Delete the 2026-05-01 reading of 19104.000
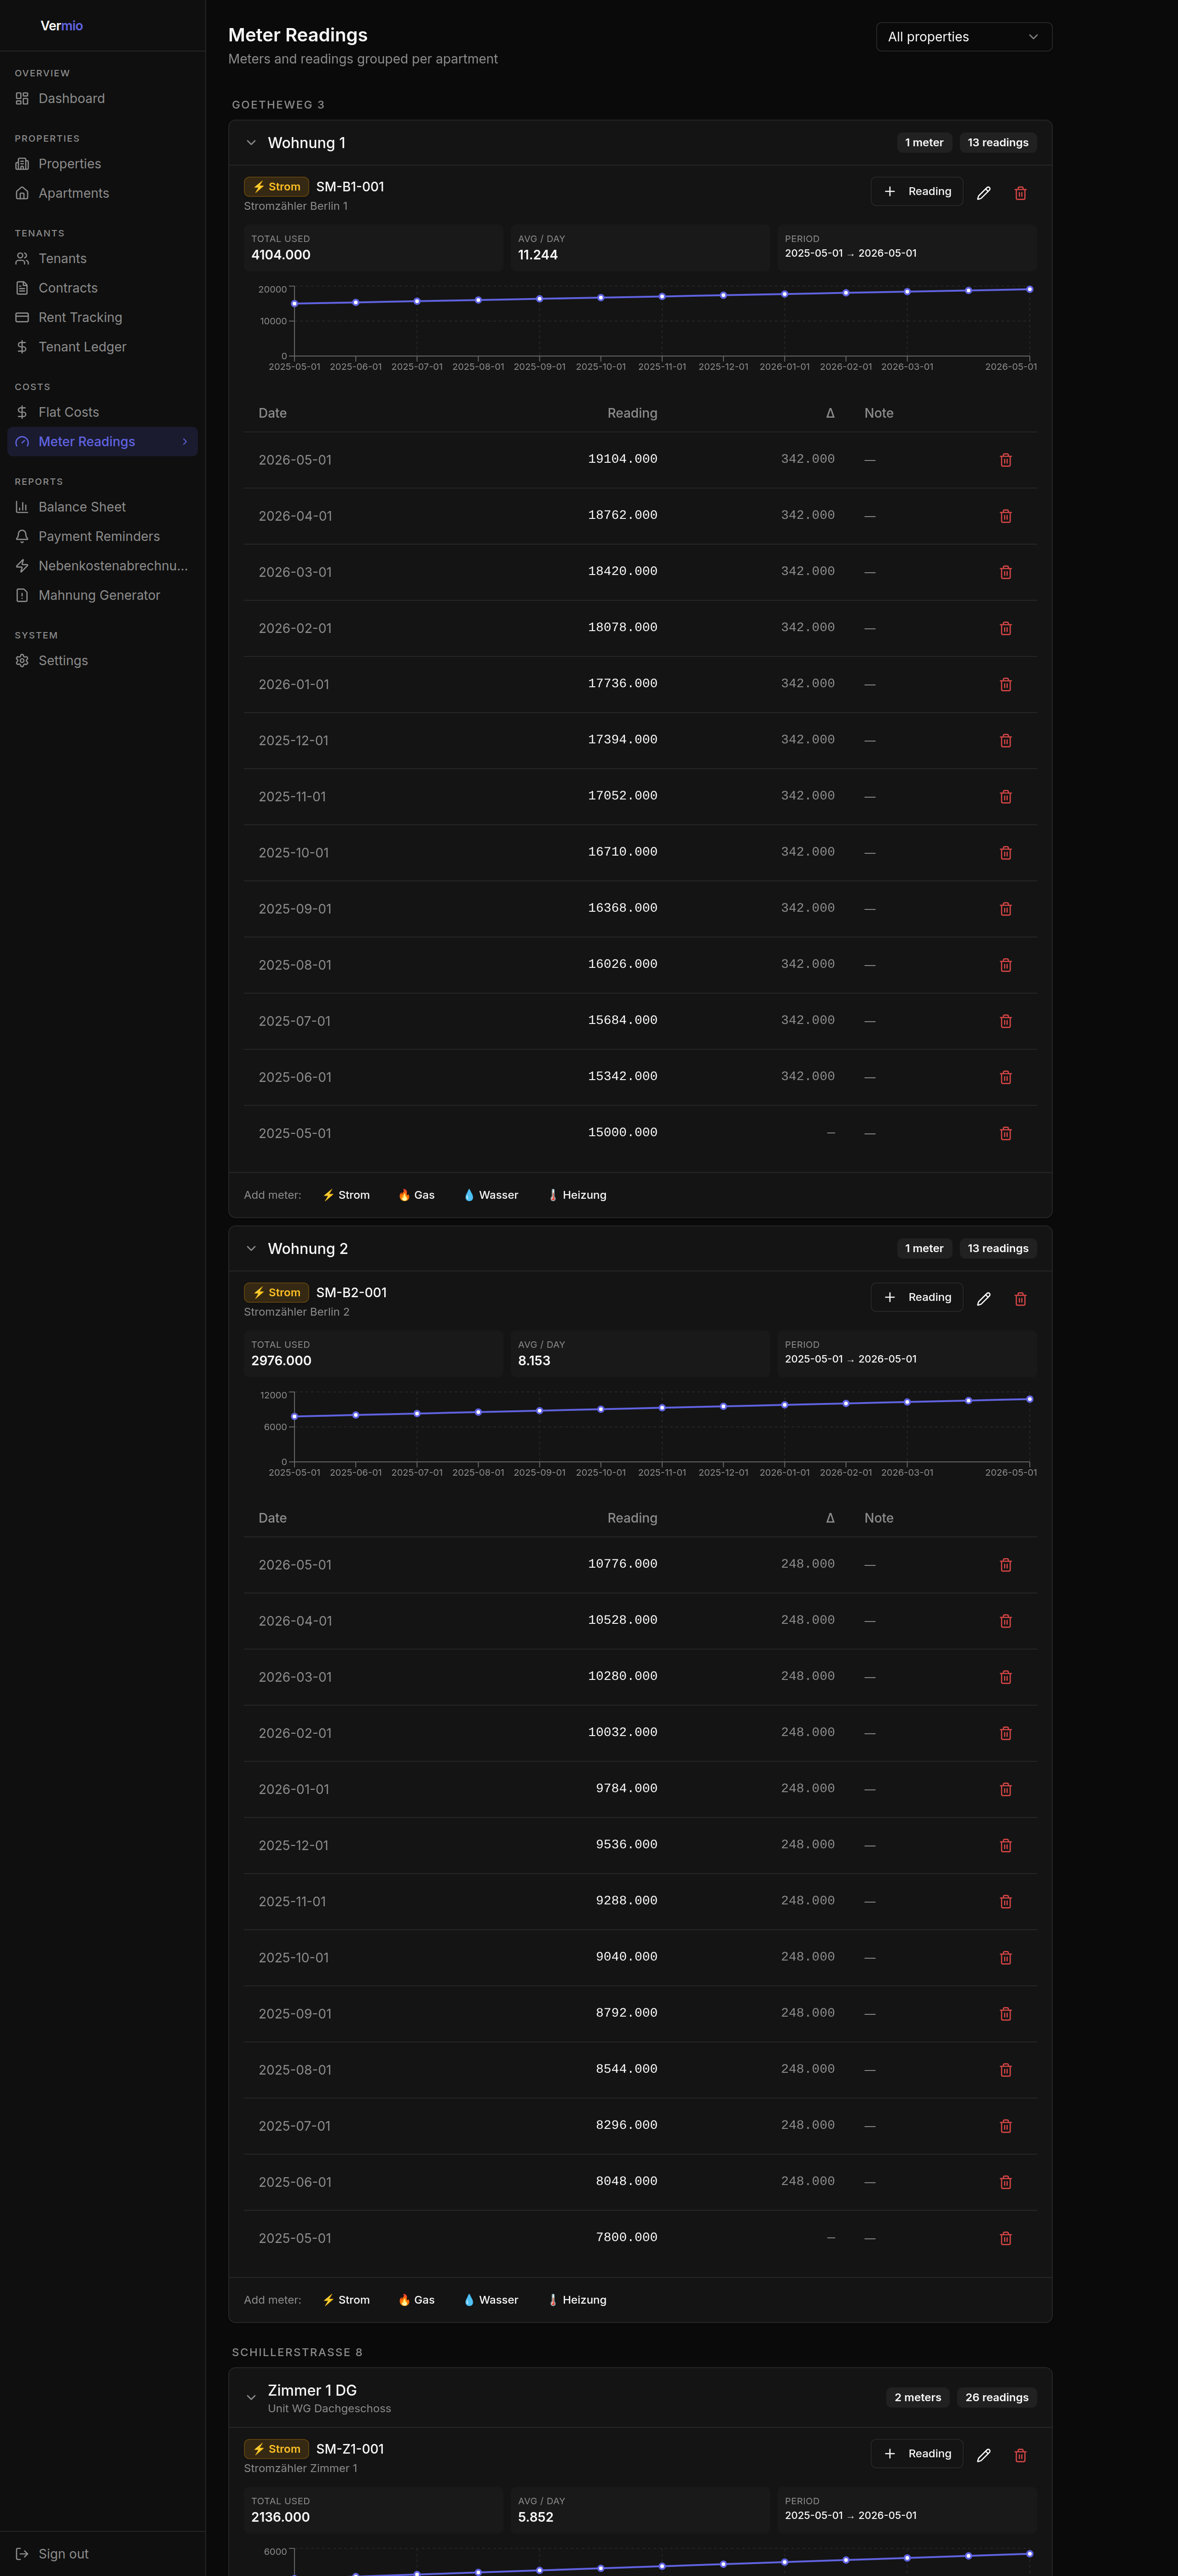Image resolution: width=1178 pixels, height=2576 pixels. pos(1005,460)
